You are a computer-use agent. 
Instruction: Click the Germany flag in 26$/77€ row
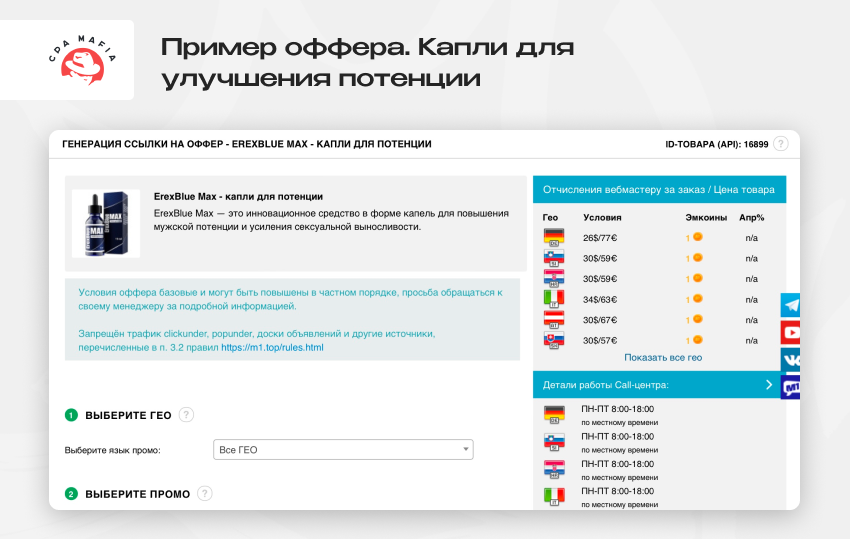(554, 238)
